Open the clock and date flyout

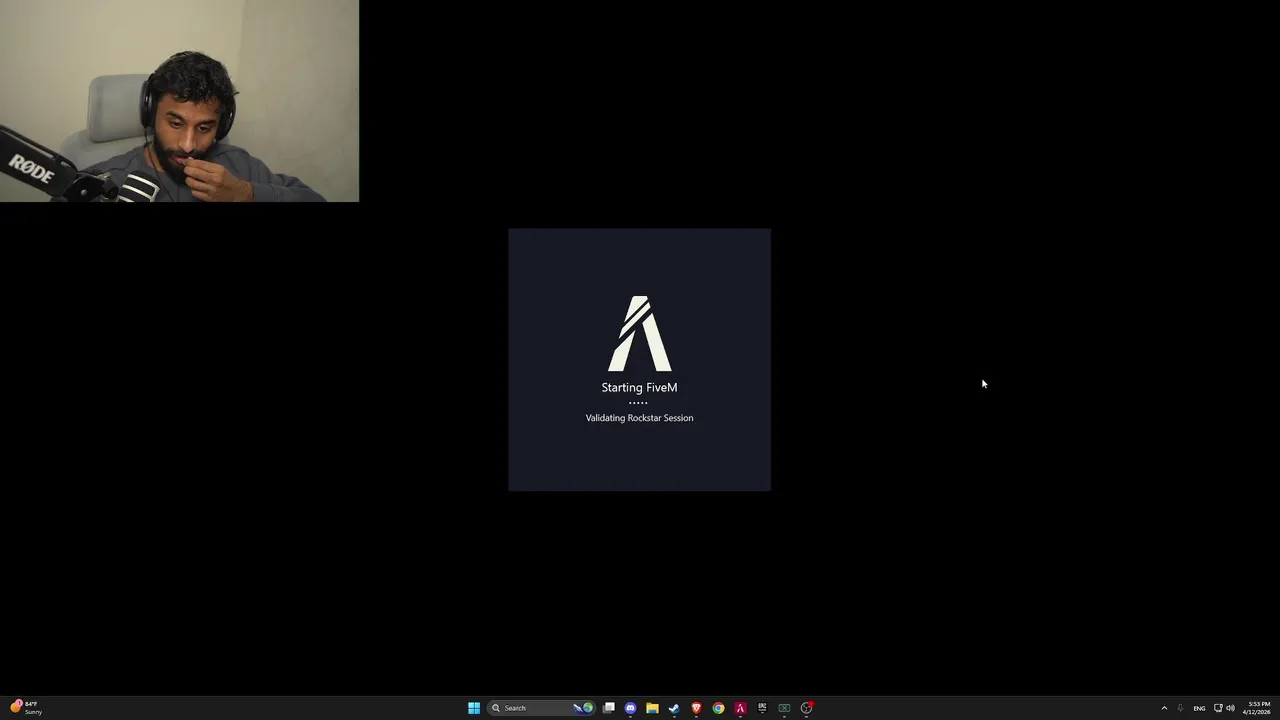pyautogui.click(x=1257, y=708)
